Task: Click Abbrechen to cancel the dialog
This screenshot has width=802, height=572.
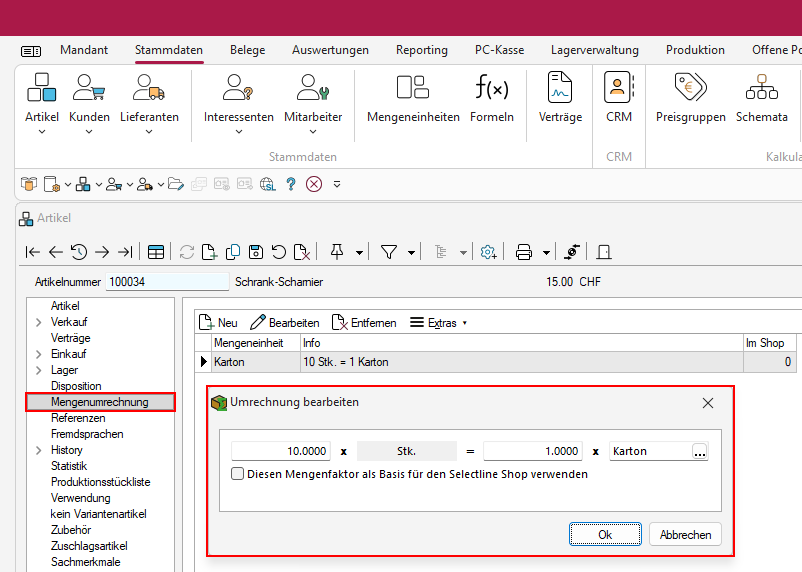Action: click(685, 535)
